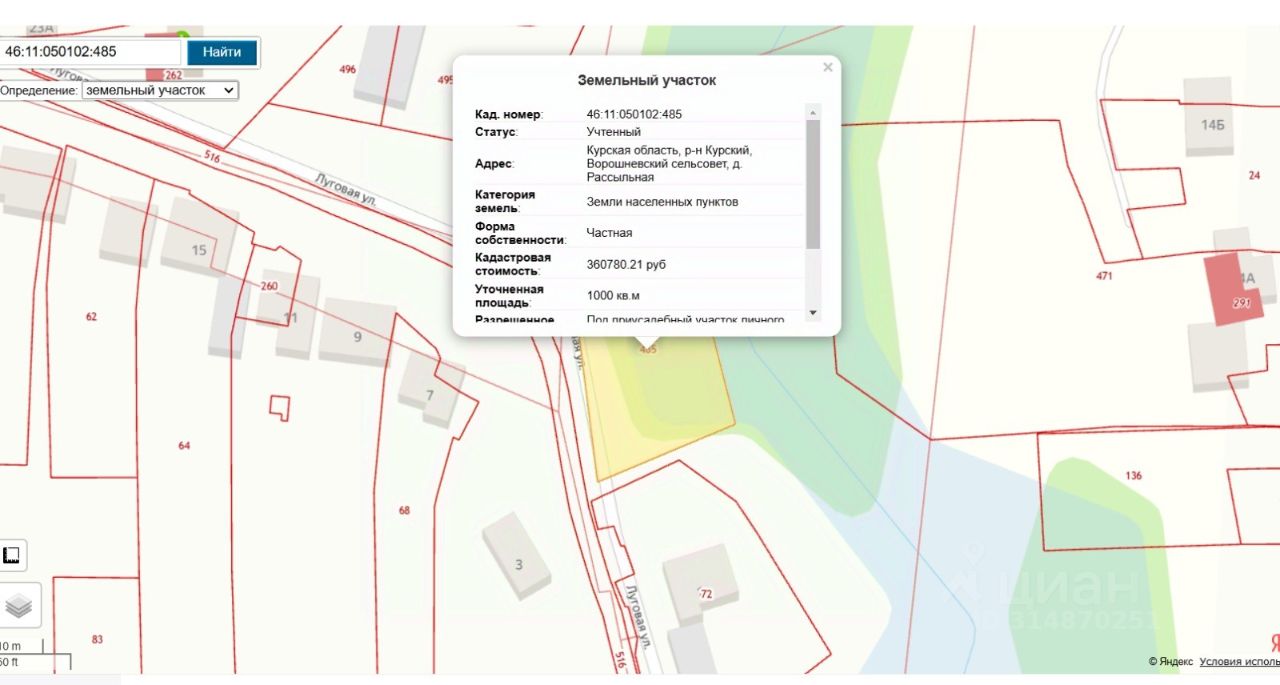Image resolution: width=1280 pixels, height=685 pixels.
Task: Click the popup scrollbar down arrow
Action: [812, 313]
